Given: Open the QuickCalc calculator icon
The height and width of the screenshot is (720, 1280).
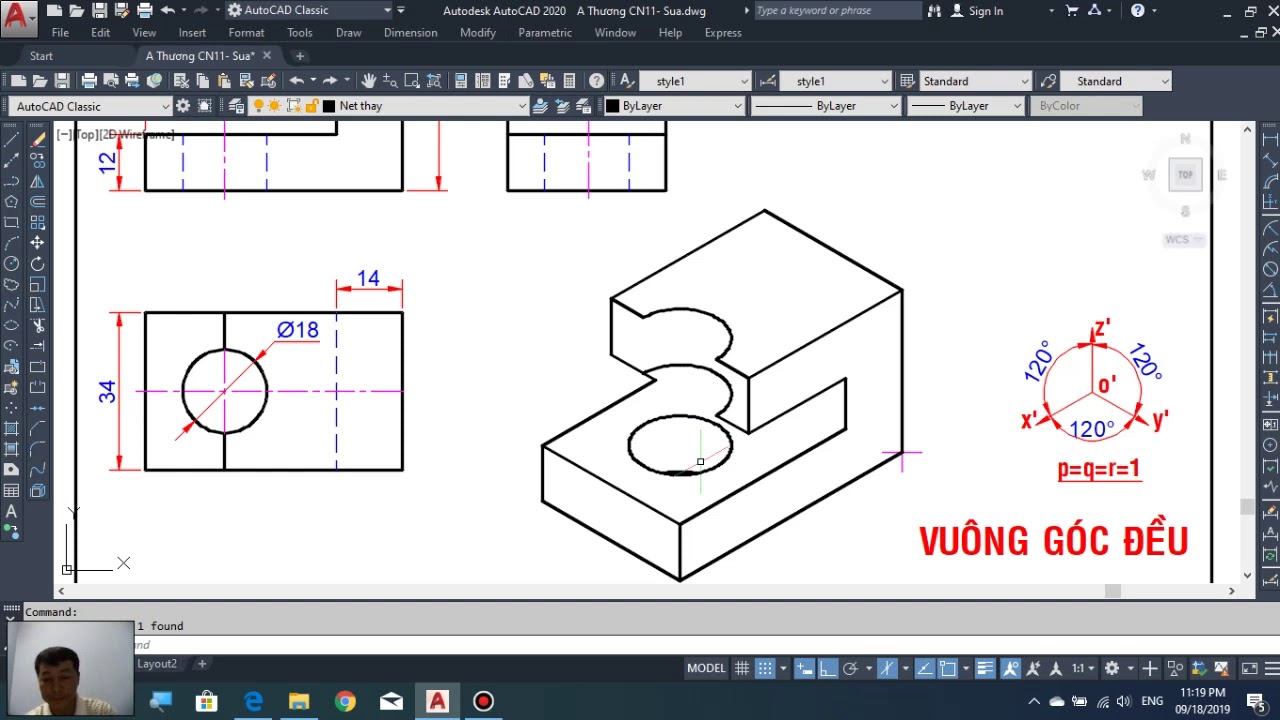Looking at the screenshot, I should pos(569,81).
